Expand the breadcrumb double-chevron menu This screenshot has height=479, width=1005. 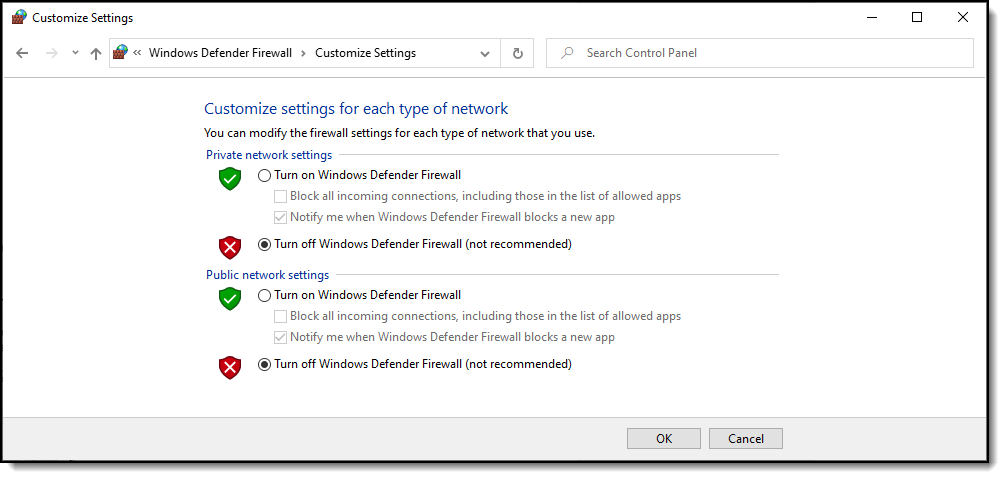point(137,53)
